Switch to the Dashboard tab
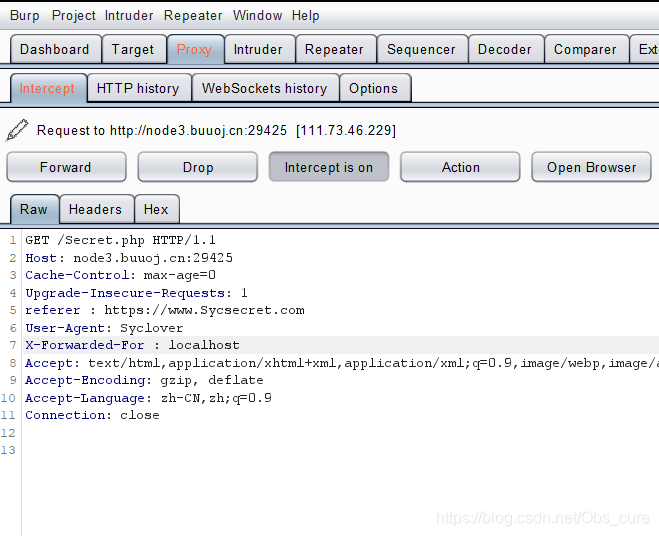 (54, 49)
